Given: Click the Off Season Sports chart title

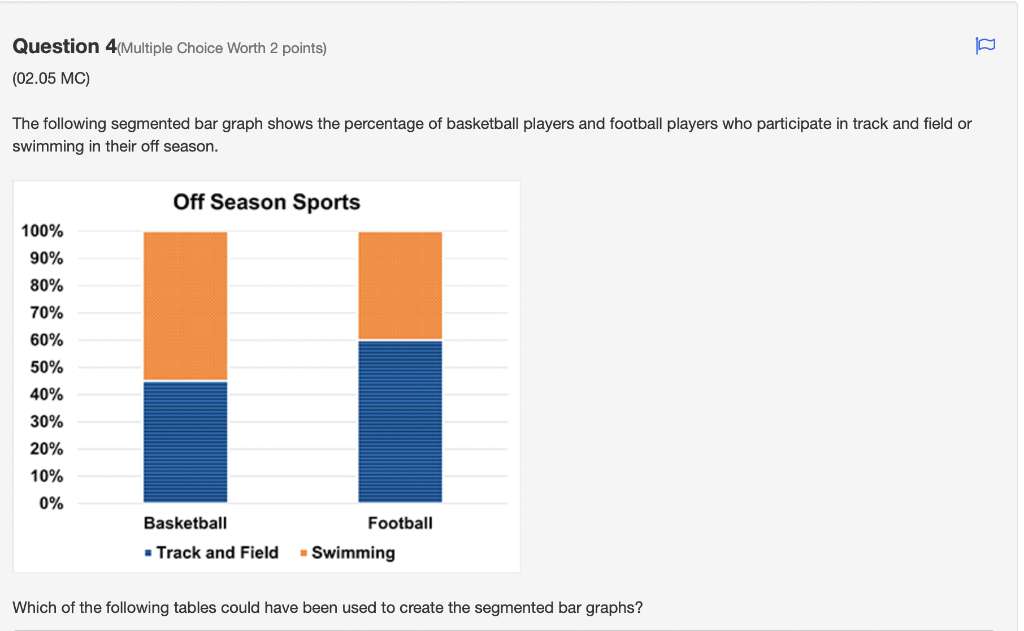Looking at the screenshot, I should click(266, 202).
